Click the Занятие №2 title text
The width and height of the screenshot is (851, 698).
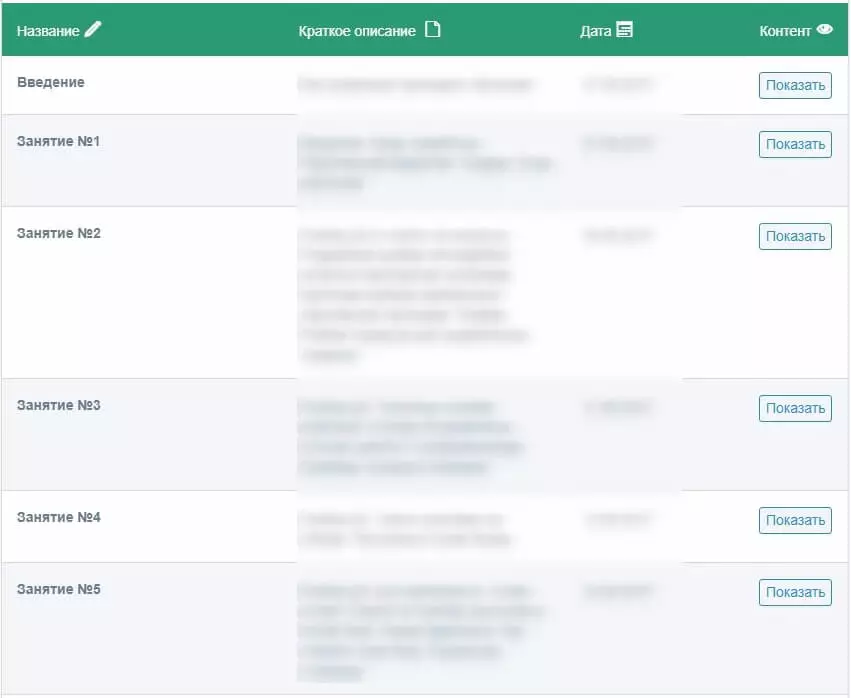tap(59, 233)
